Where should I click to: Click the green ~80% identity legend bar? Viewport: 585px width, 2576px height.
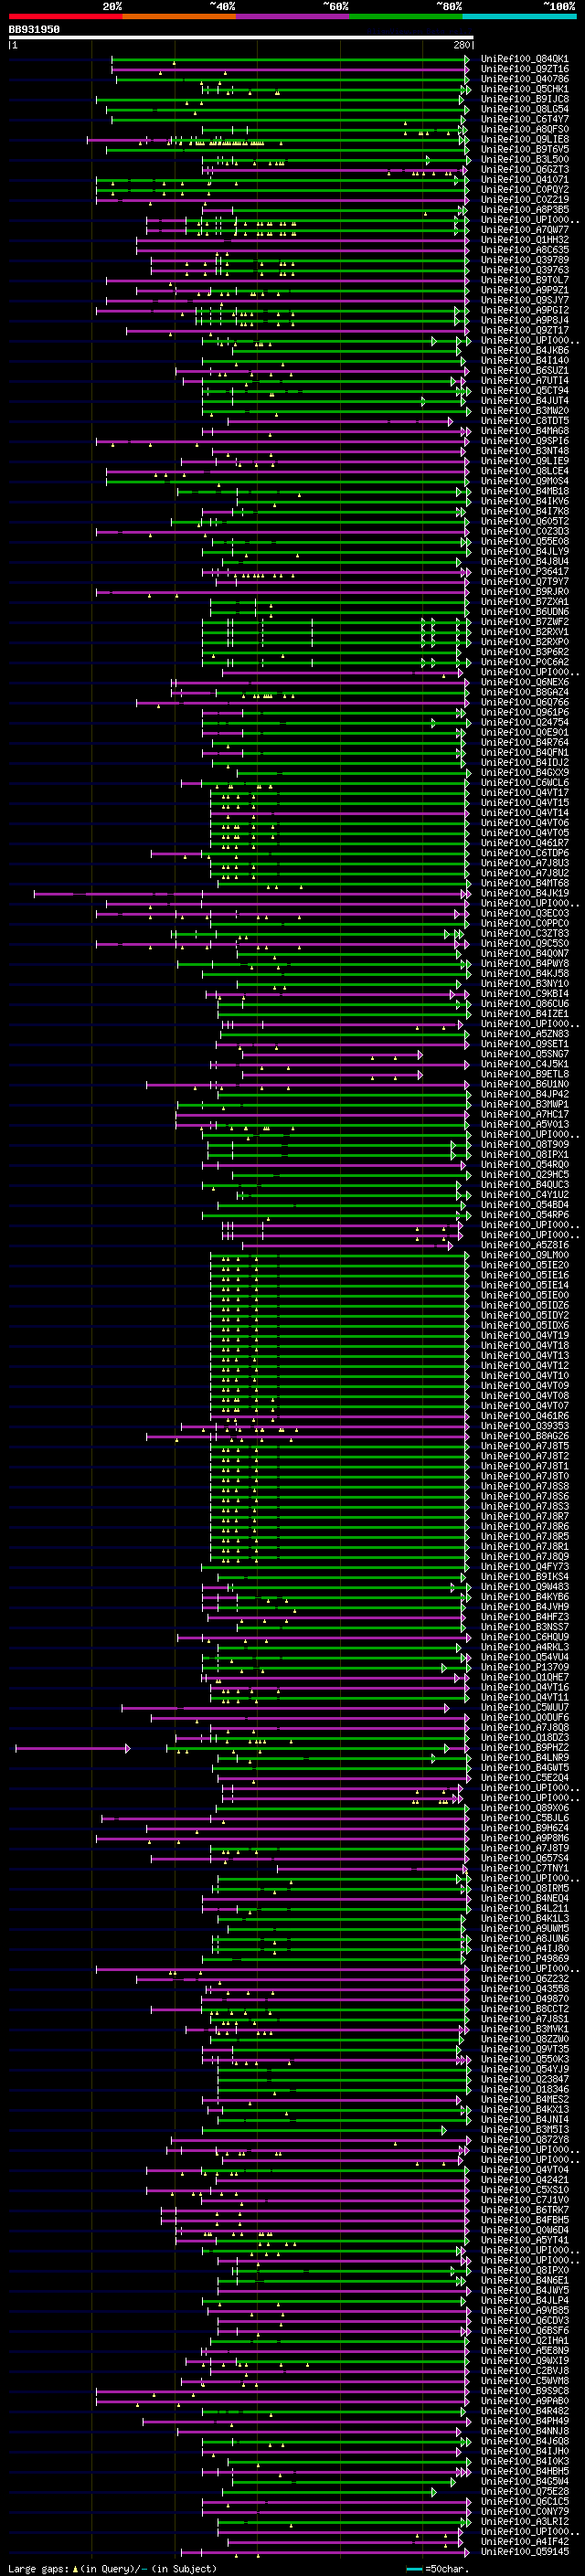coord(406,16)
